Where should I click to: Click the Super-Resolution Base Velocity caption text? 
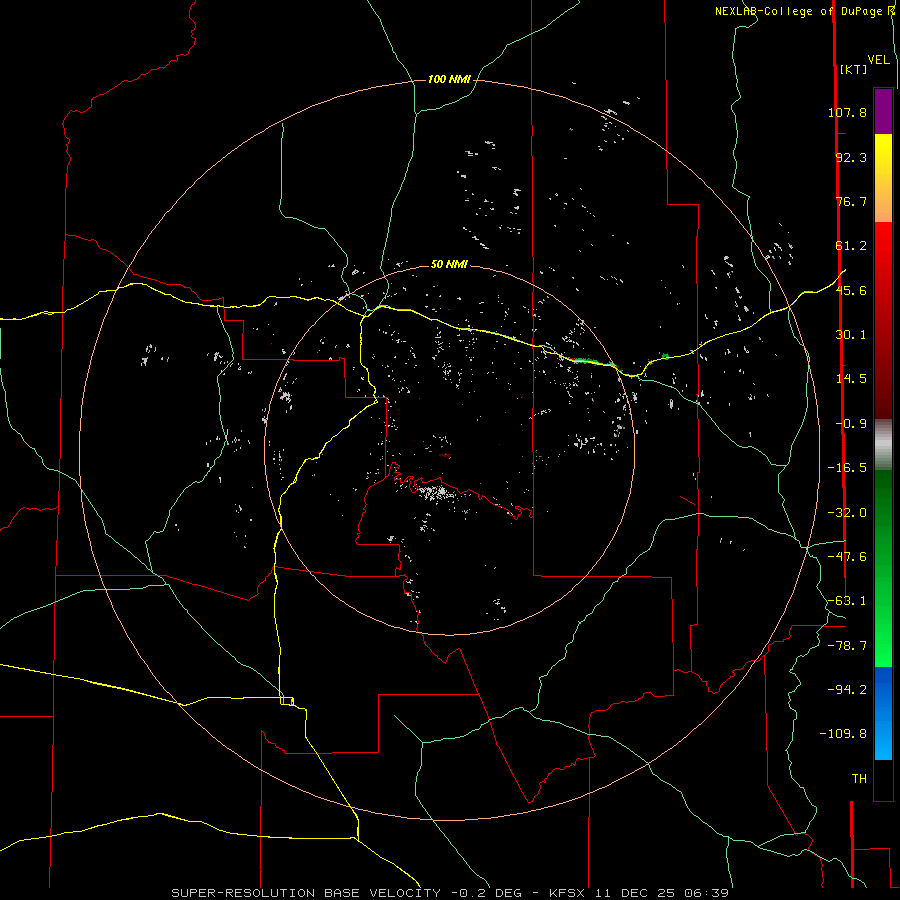[x=450, y=893]
